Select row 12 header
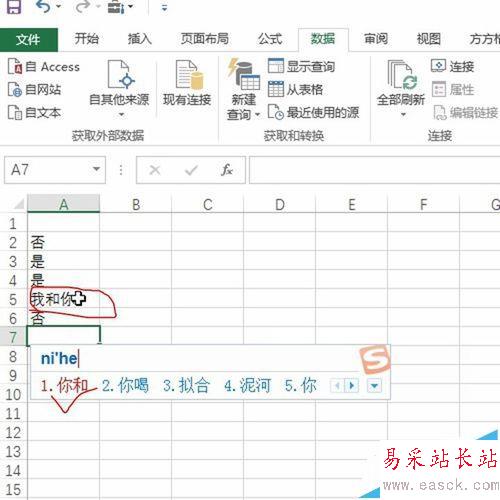 13,433
